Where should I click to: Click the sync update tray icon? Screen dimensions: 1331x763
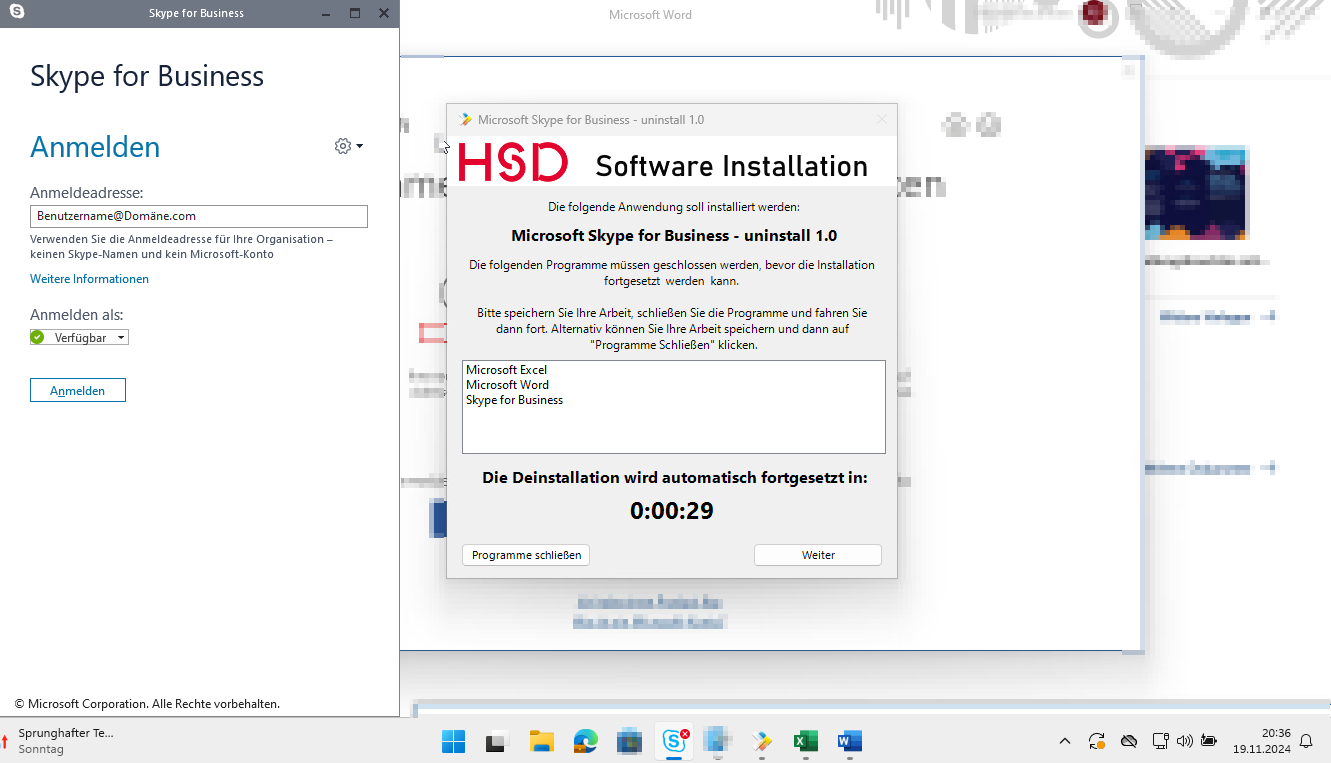(x=1097, y=742)
